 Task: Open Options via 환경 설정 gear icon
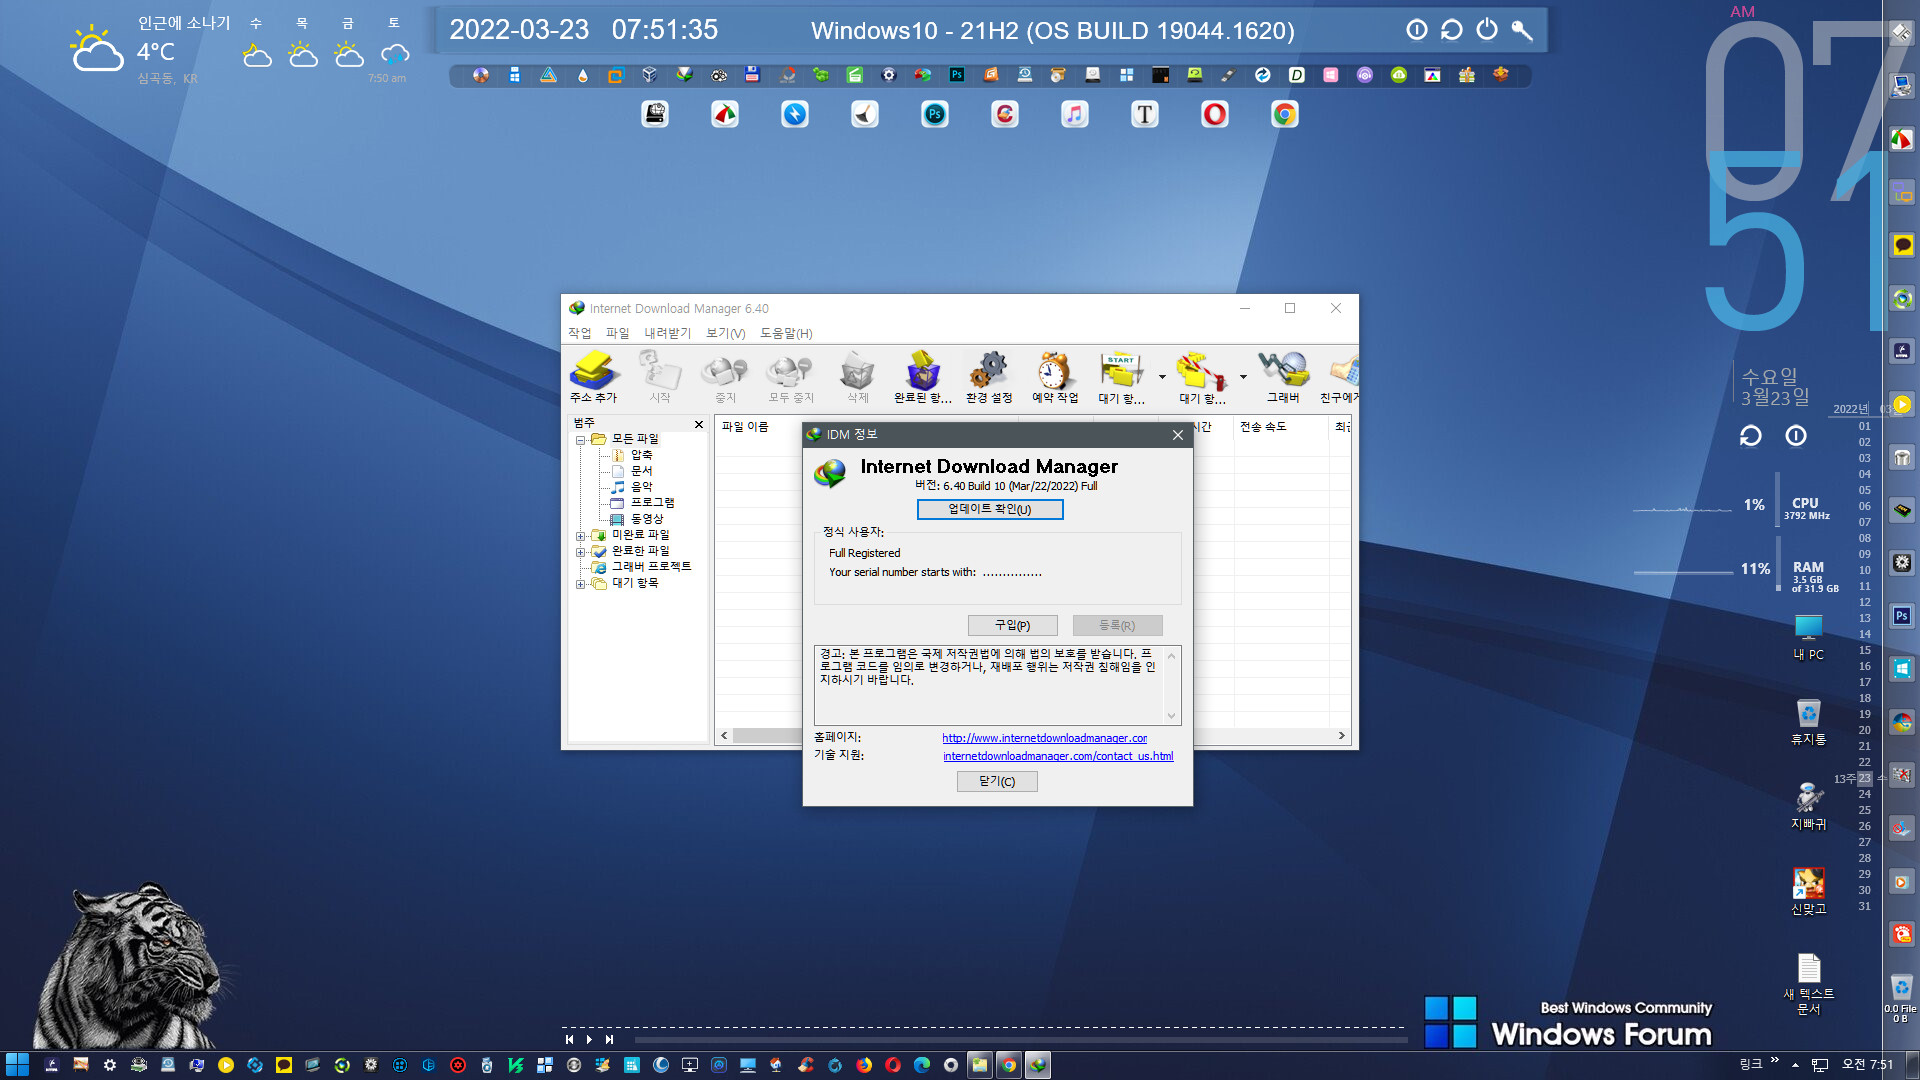pyautogui.click(x=989, y=377)
